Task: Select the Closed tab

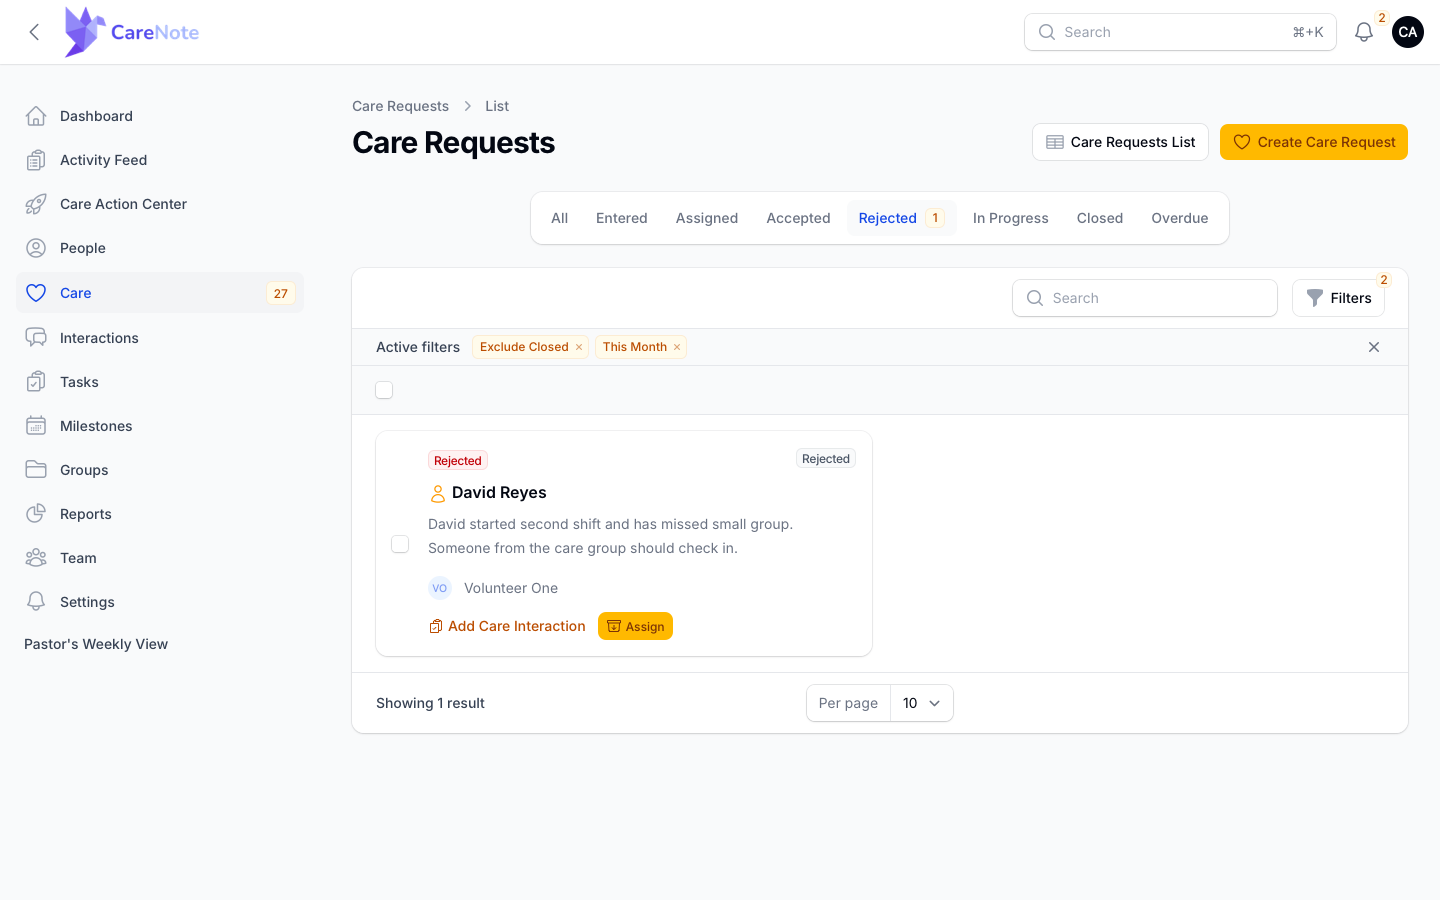Action: pos(1100,218)
